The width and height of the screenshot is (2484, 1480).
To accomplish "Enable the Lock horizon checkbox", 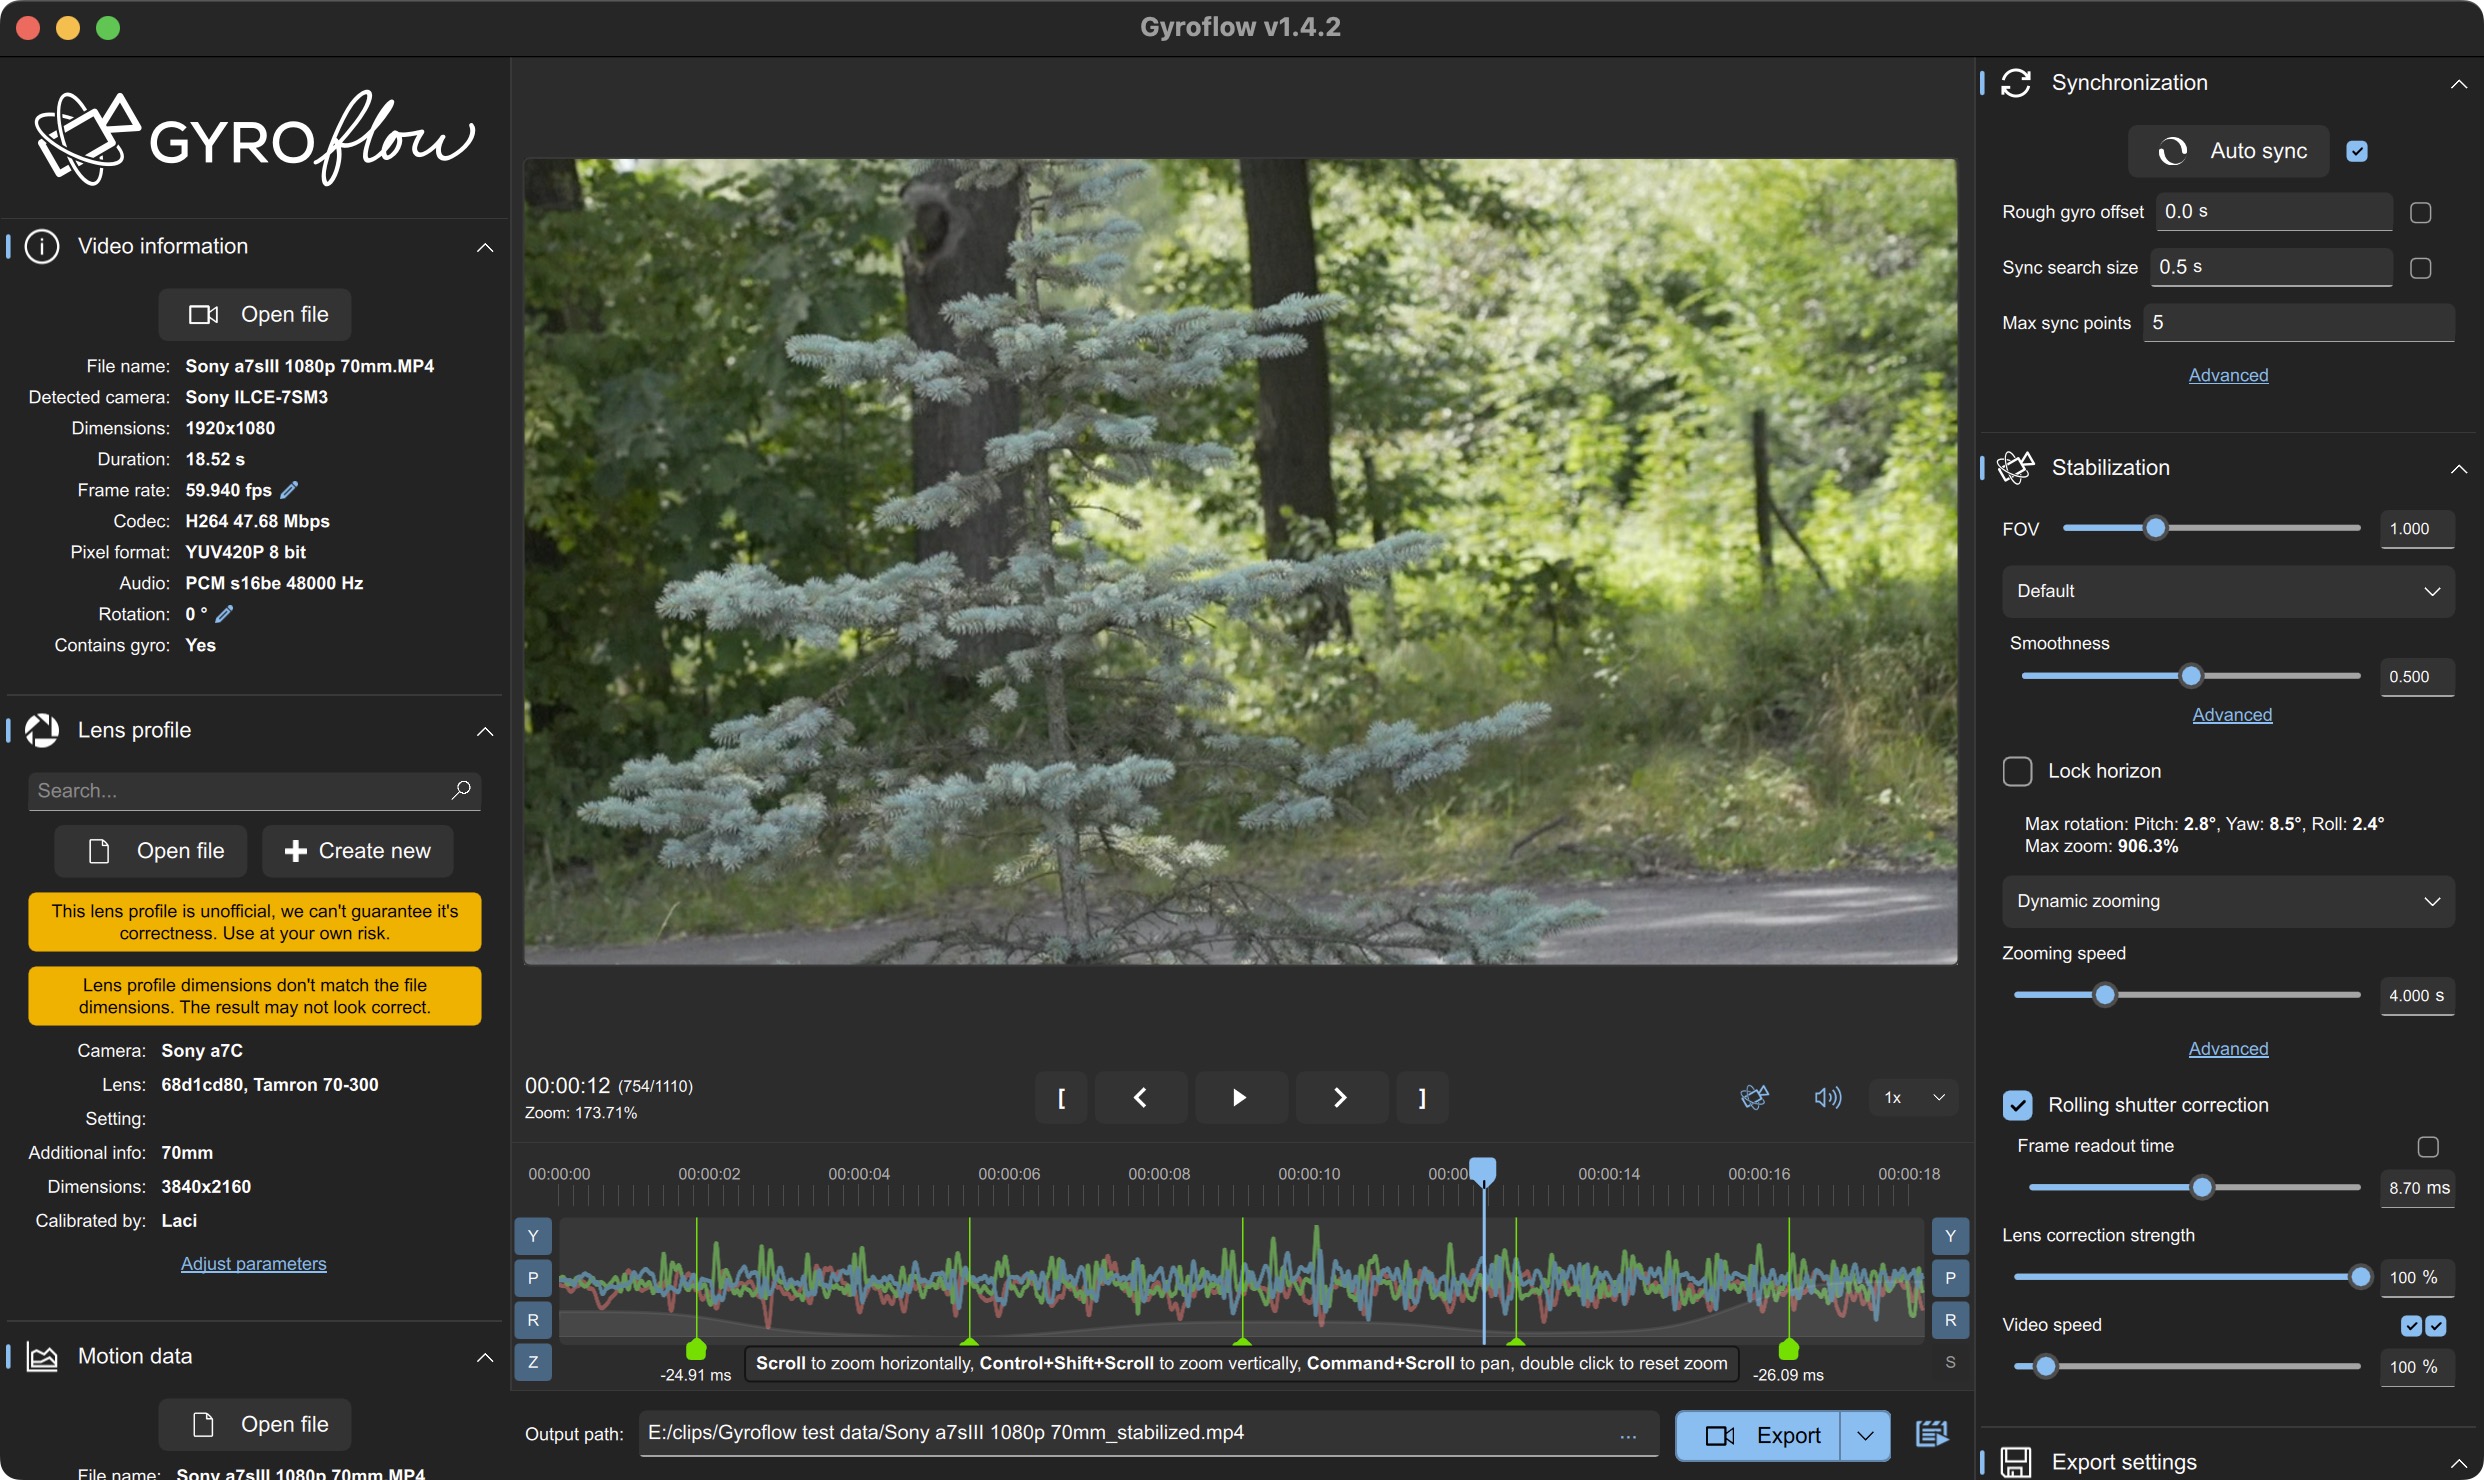I will 2017,771.
